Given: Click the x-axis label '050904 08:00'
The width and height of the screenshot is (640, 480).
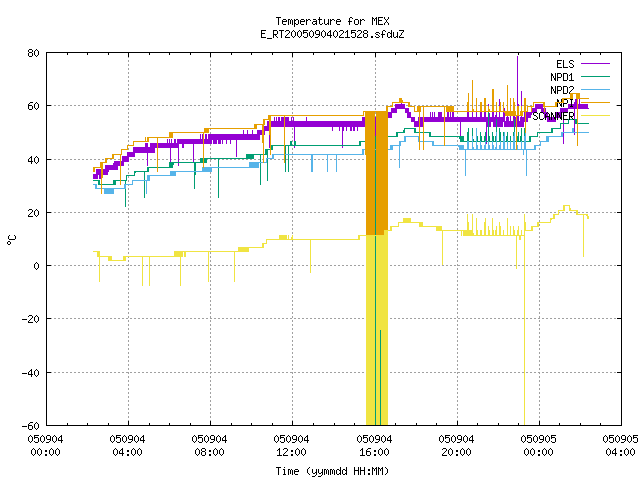Looking at the screenshot, I should [x=209, y=445].
